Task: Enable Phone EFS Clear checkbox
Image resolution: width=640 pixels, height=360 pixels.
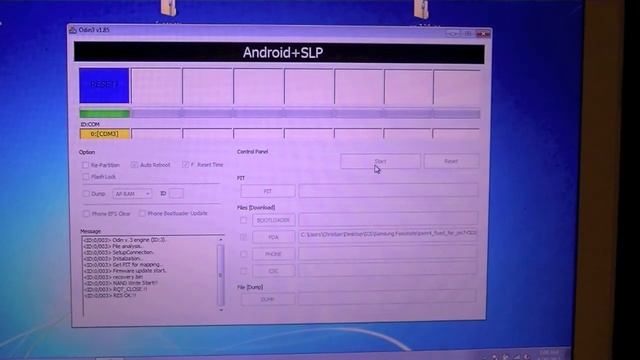Action: click(86, 213)
